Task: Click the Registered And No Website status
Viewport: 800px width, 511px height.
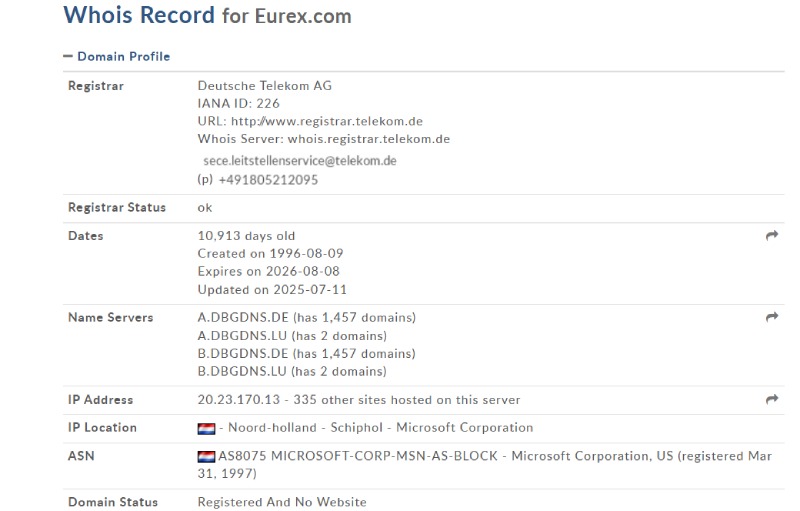Action: pyautogui.click(x=282, y=502)
